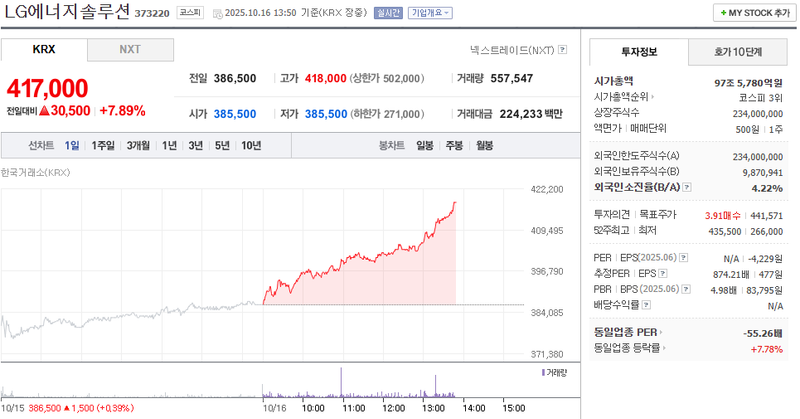800x419 pixels.
Task: Switch to the NXT tab
Action: pyautogui.click(x=130, y=49)
